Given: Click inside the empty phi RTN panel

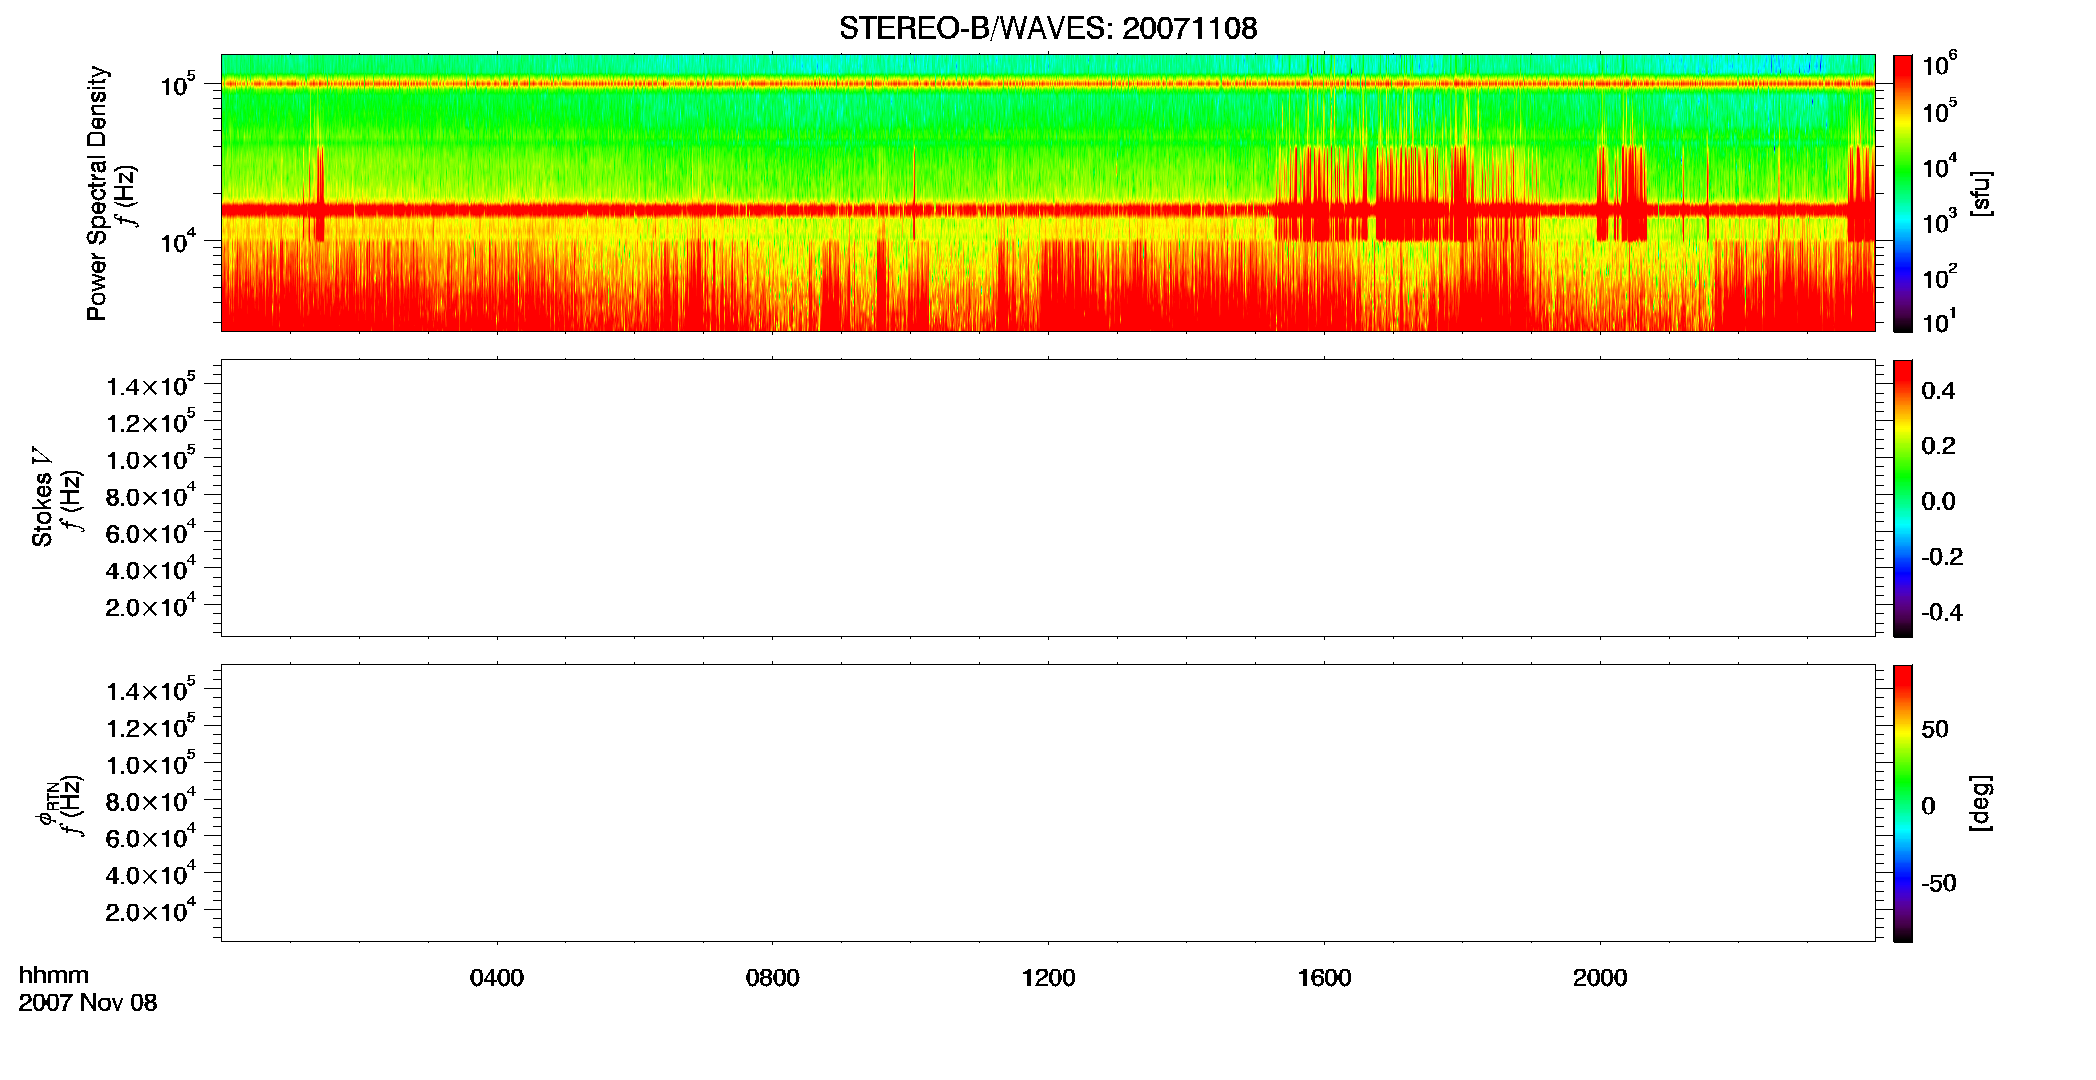Looking at the screenshot, I should tap(1048, 803).
